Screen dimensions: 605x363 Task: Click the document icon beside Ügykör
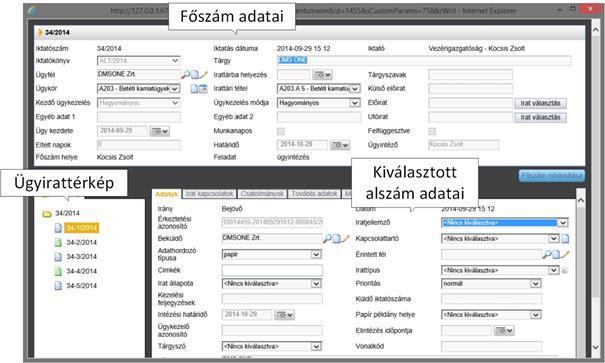(194, 89)
